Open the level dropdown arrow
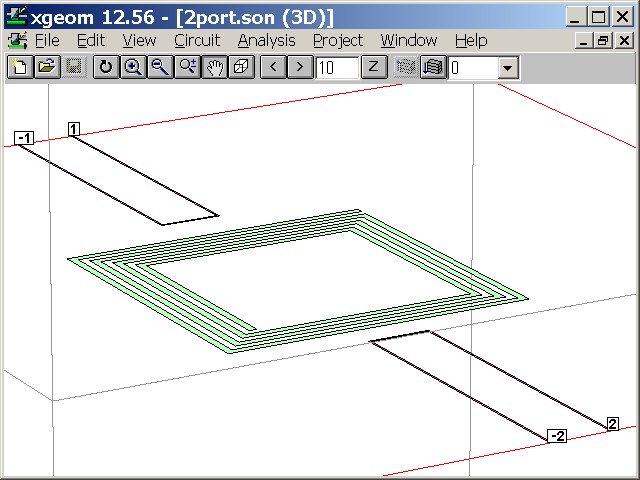Image resolution: width=640 pixels, height=480 pixels. [x=508, y=68]
